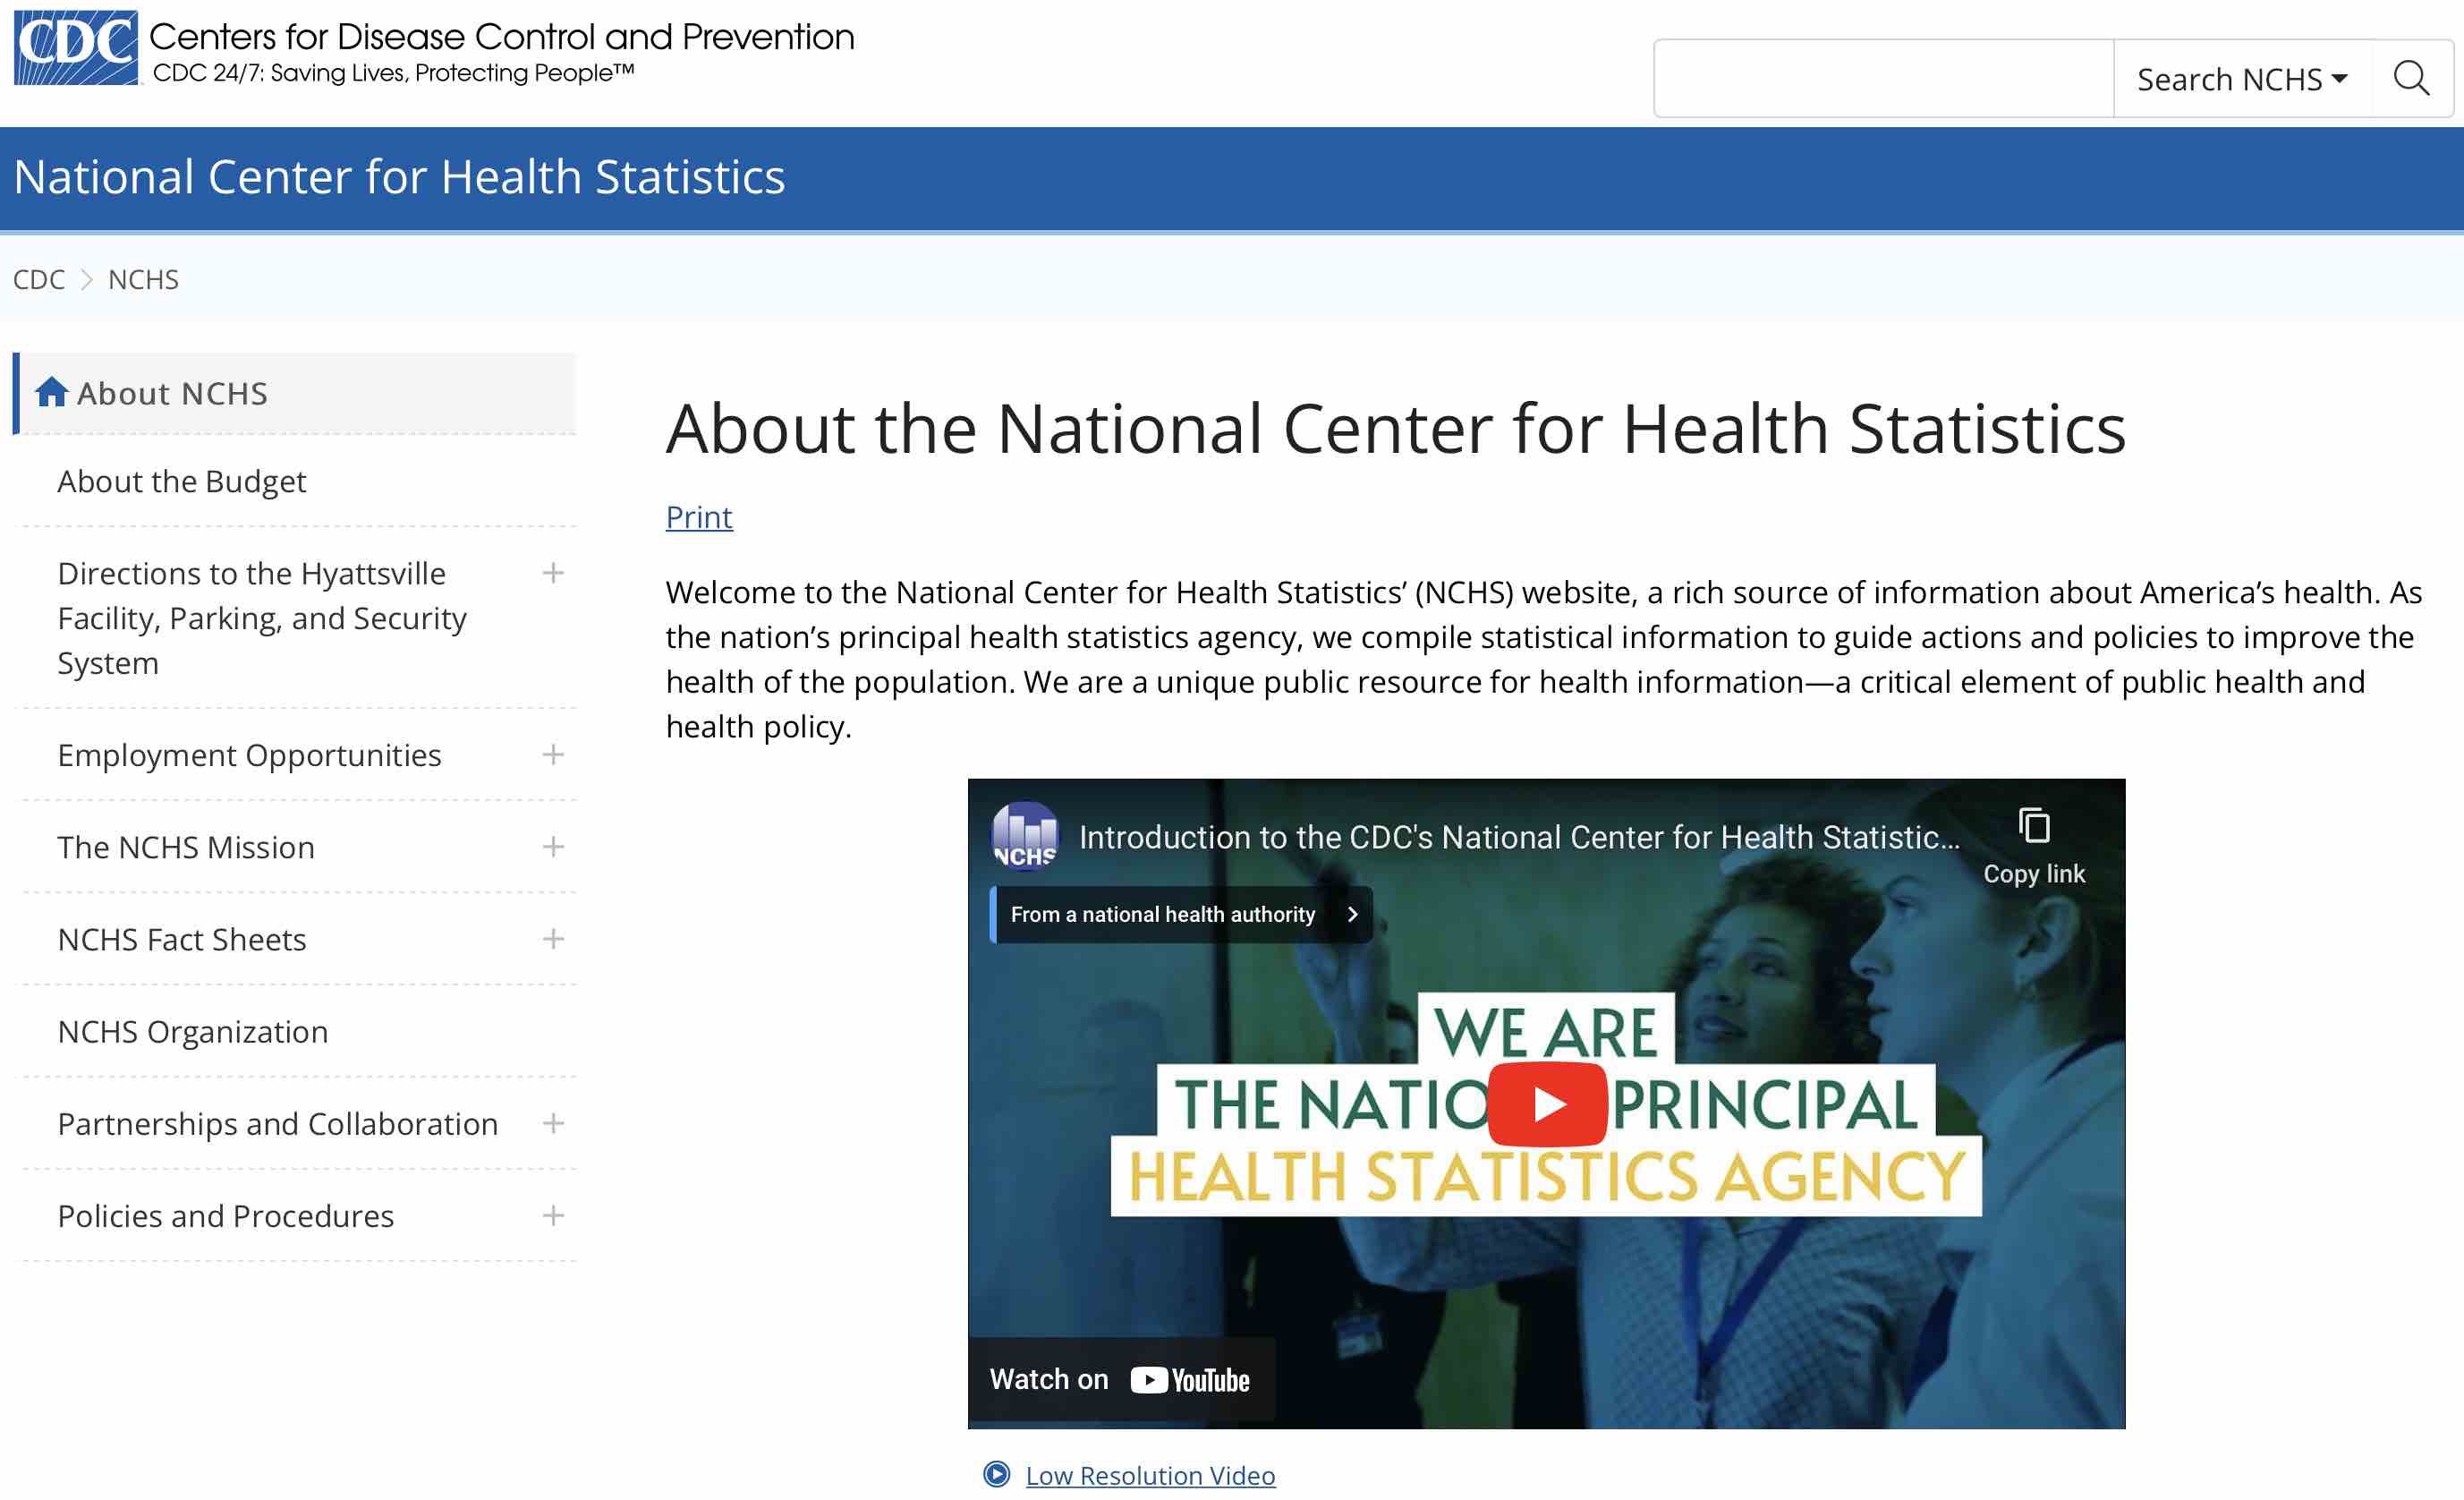This screenshot has height=1500, width=2464.
Task: Click the home icon beside About NCHS
Action: pyautogui.click(x=51, y=393)
